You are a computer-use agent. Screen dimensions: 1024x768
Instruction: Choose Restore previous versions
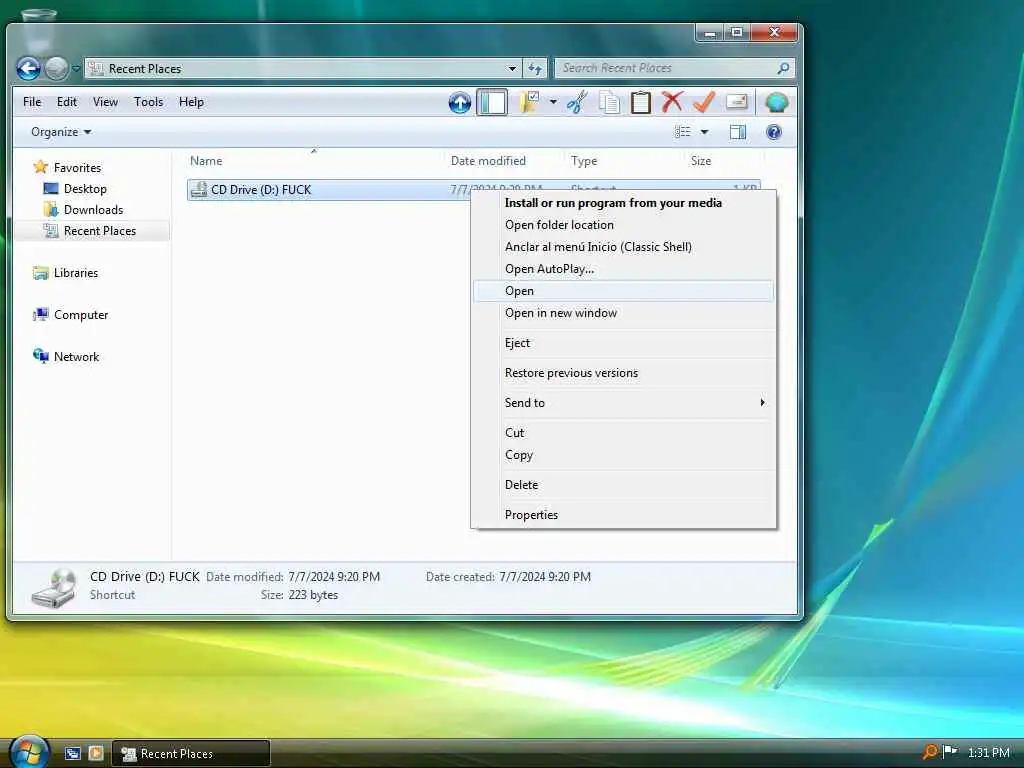[624, 373]
